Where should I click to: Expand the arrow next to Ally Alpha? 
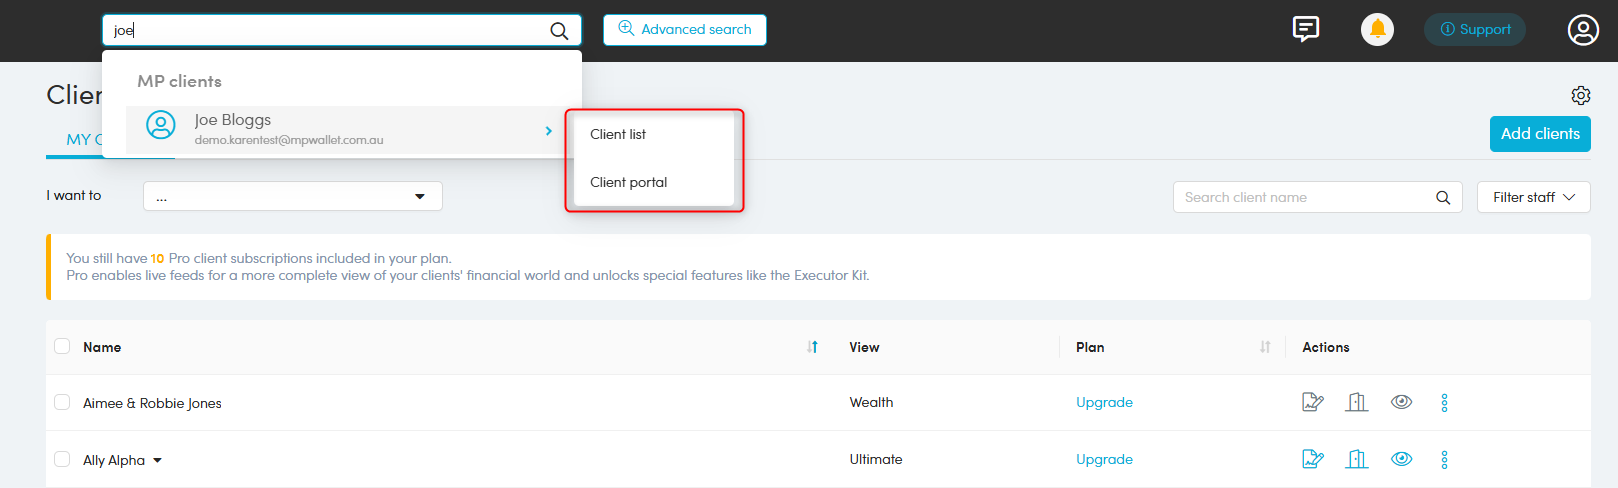pos(157,461)
